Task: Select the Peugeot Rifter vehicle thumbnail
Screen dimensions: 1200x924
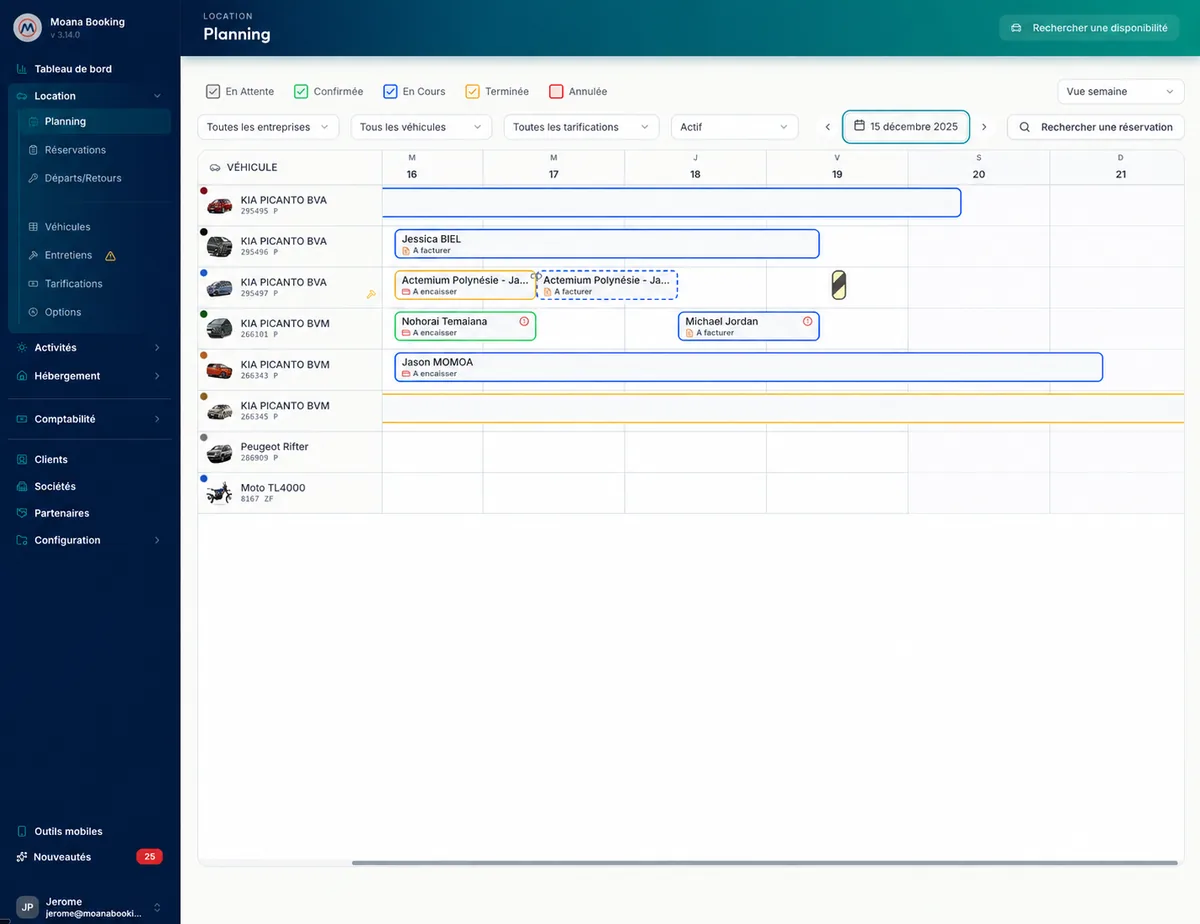Action: (x=219, y=453)
